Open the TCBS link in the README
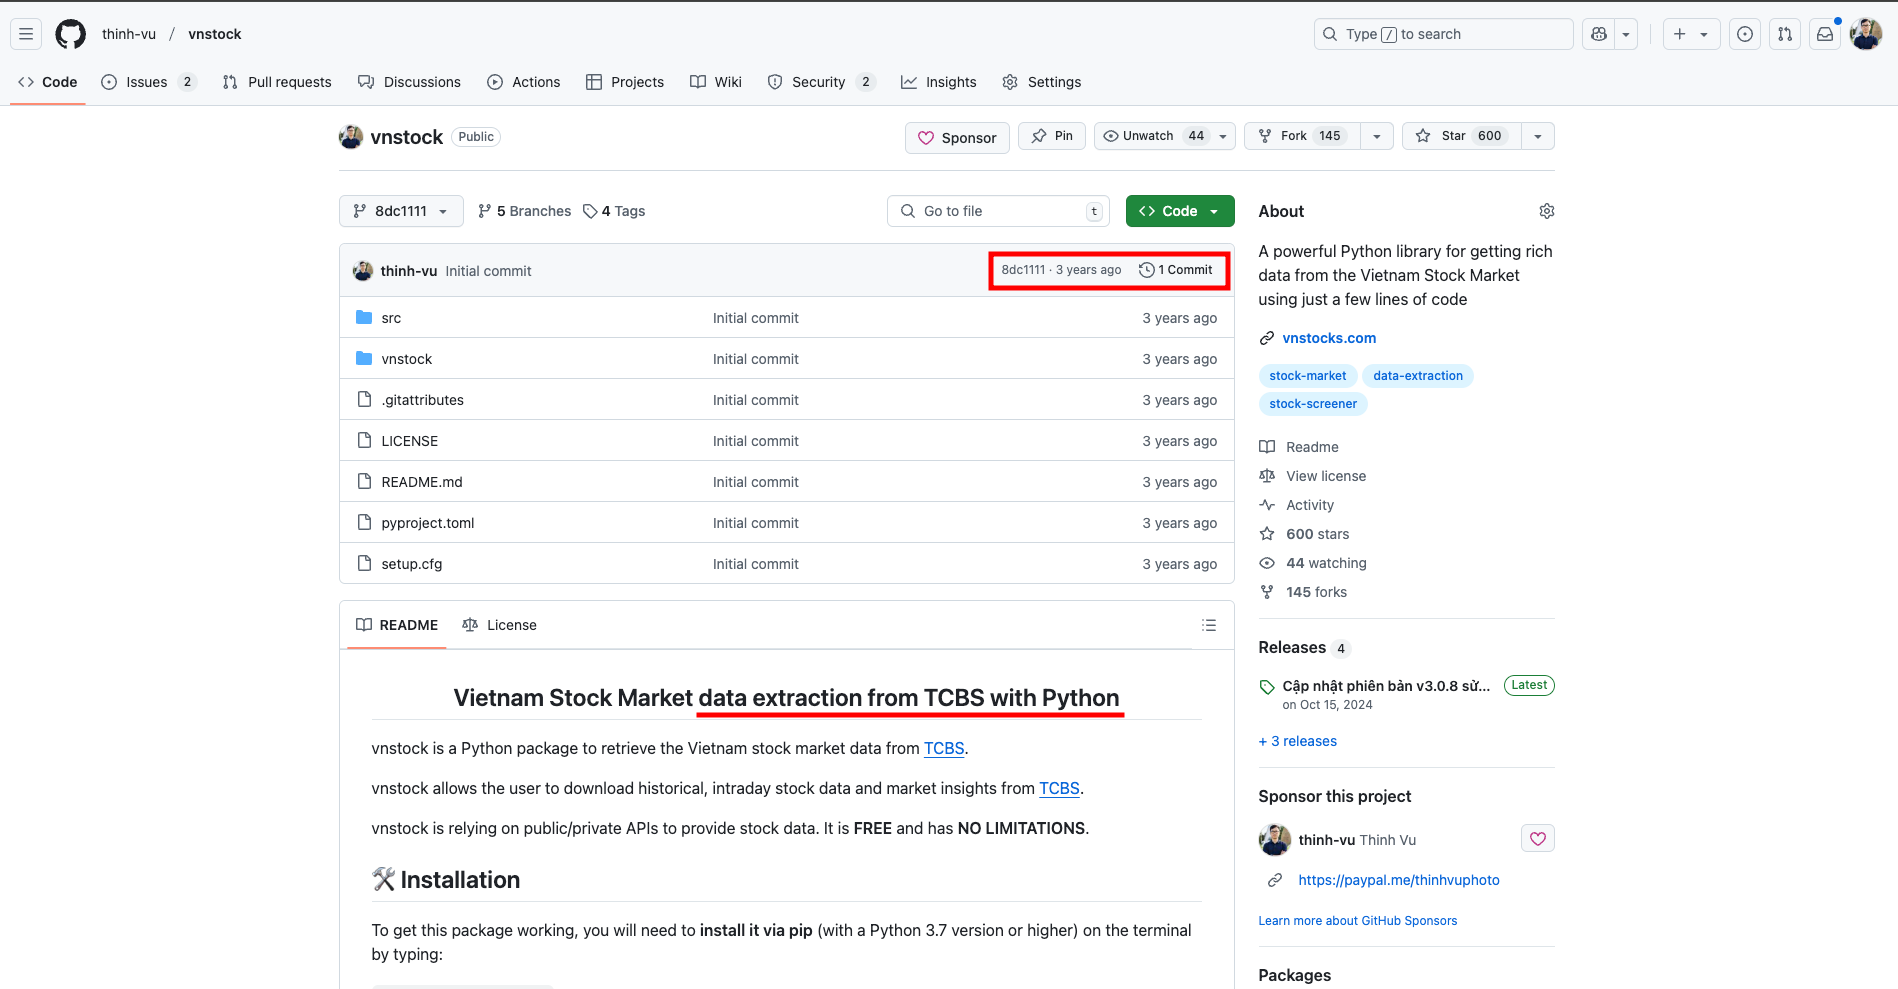1898x989 pixels. pos(943,748)
